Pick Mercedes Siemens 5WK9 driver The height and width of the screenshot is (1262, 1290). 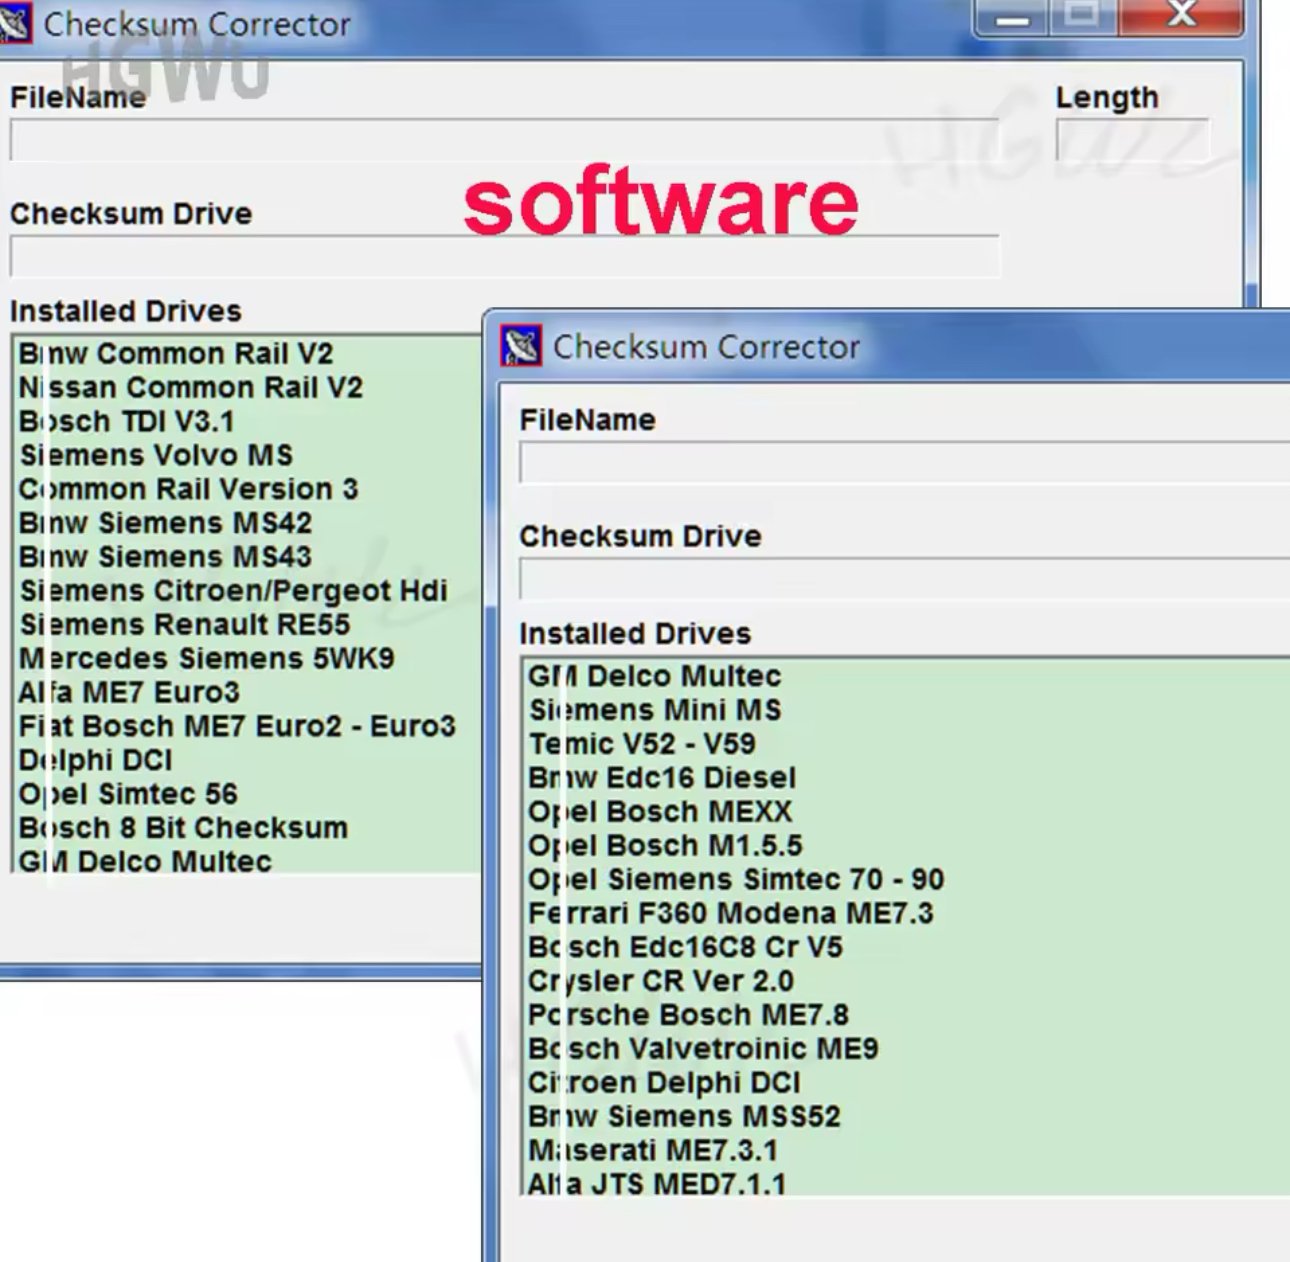point(206,659)
